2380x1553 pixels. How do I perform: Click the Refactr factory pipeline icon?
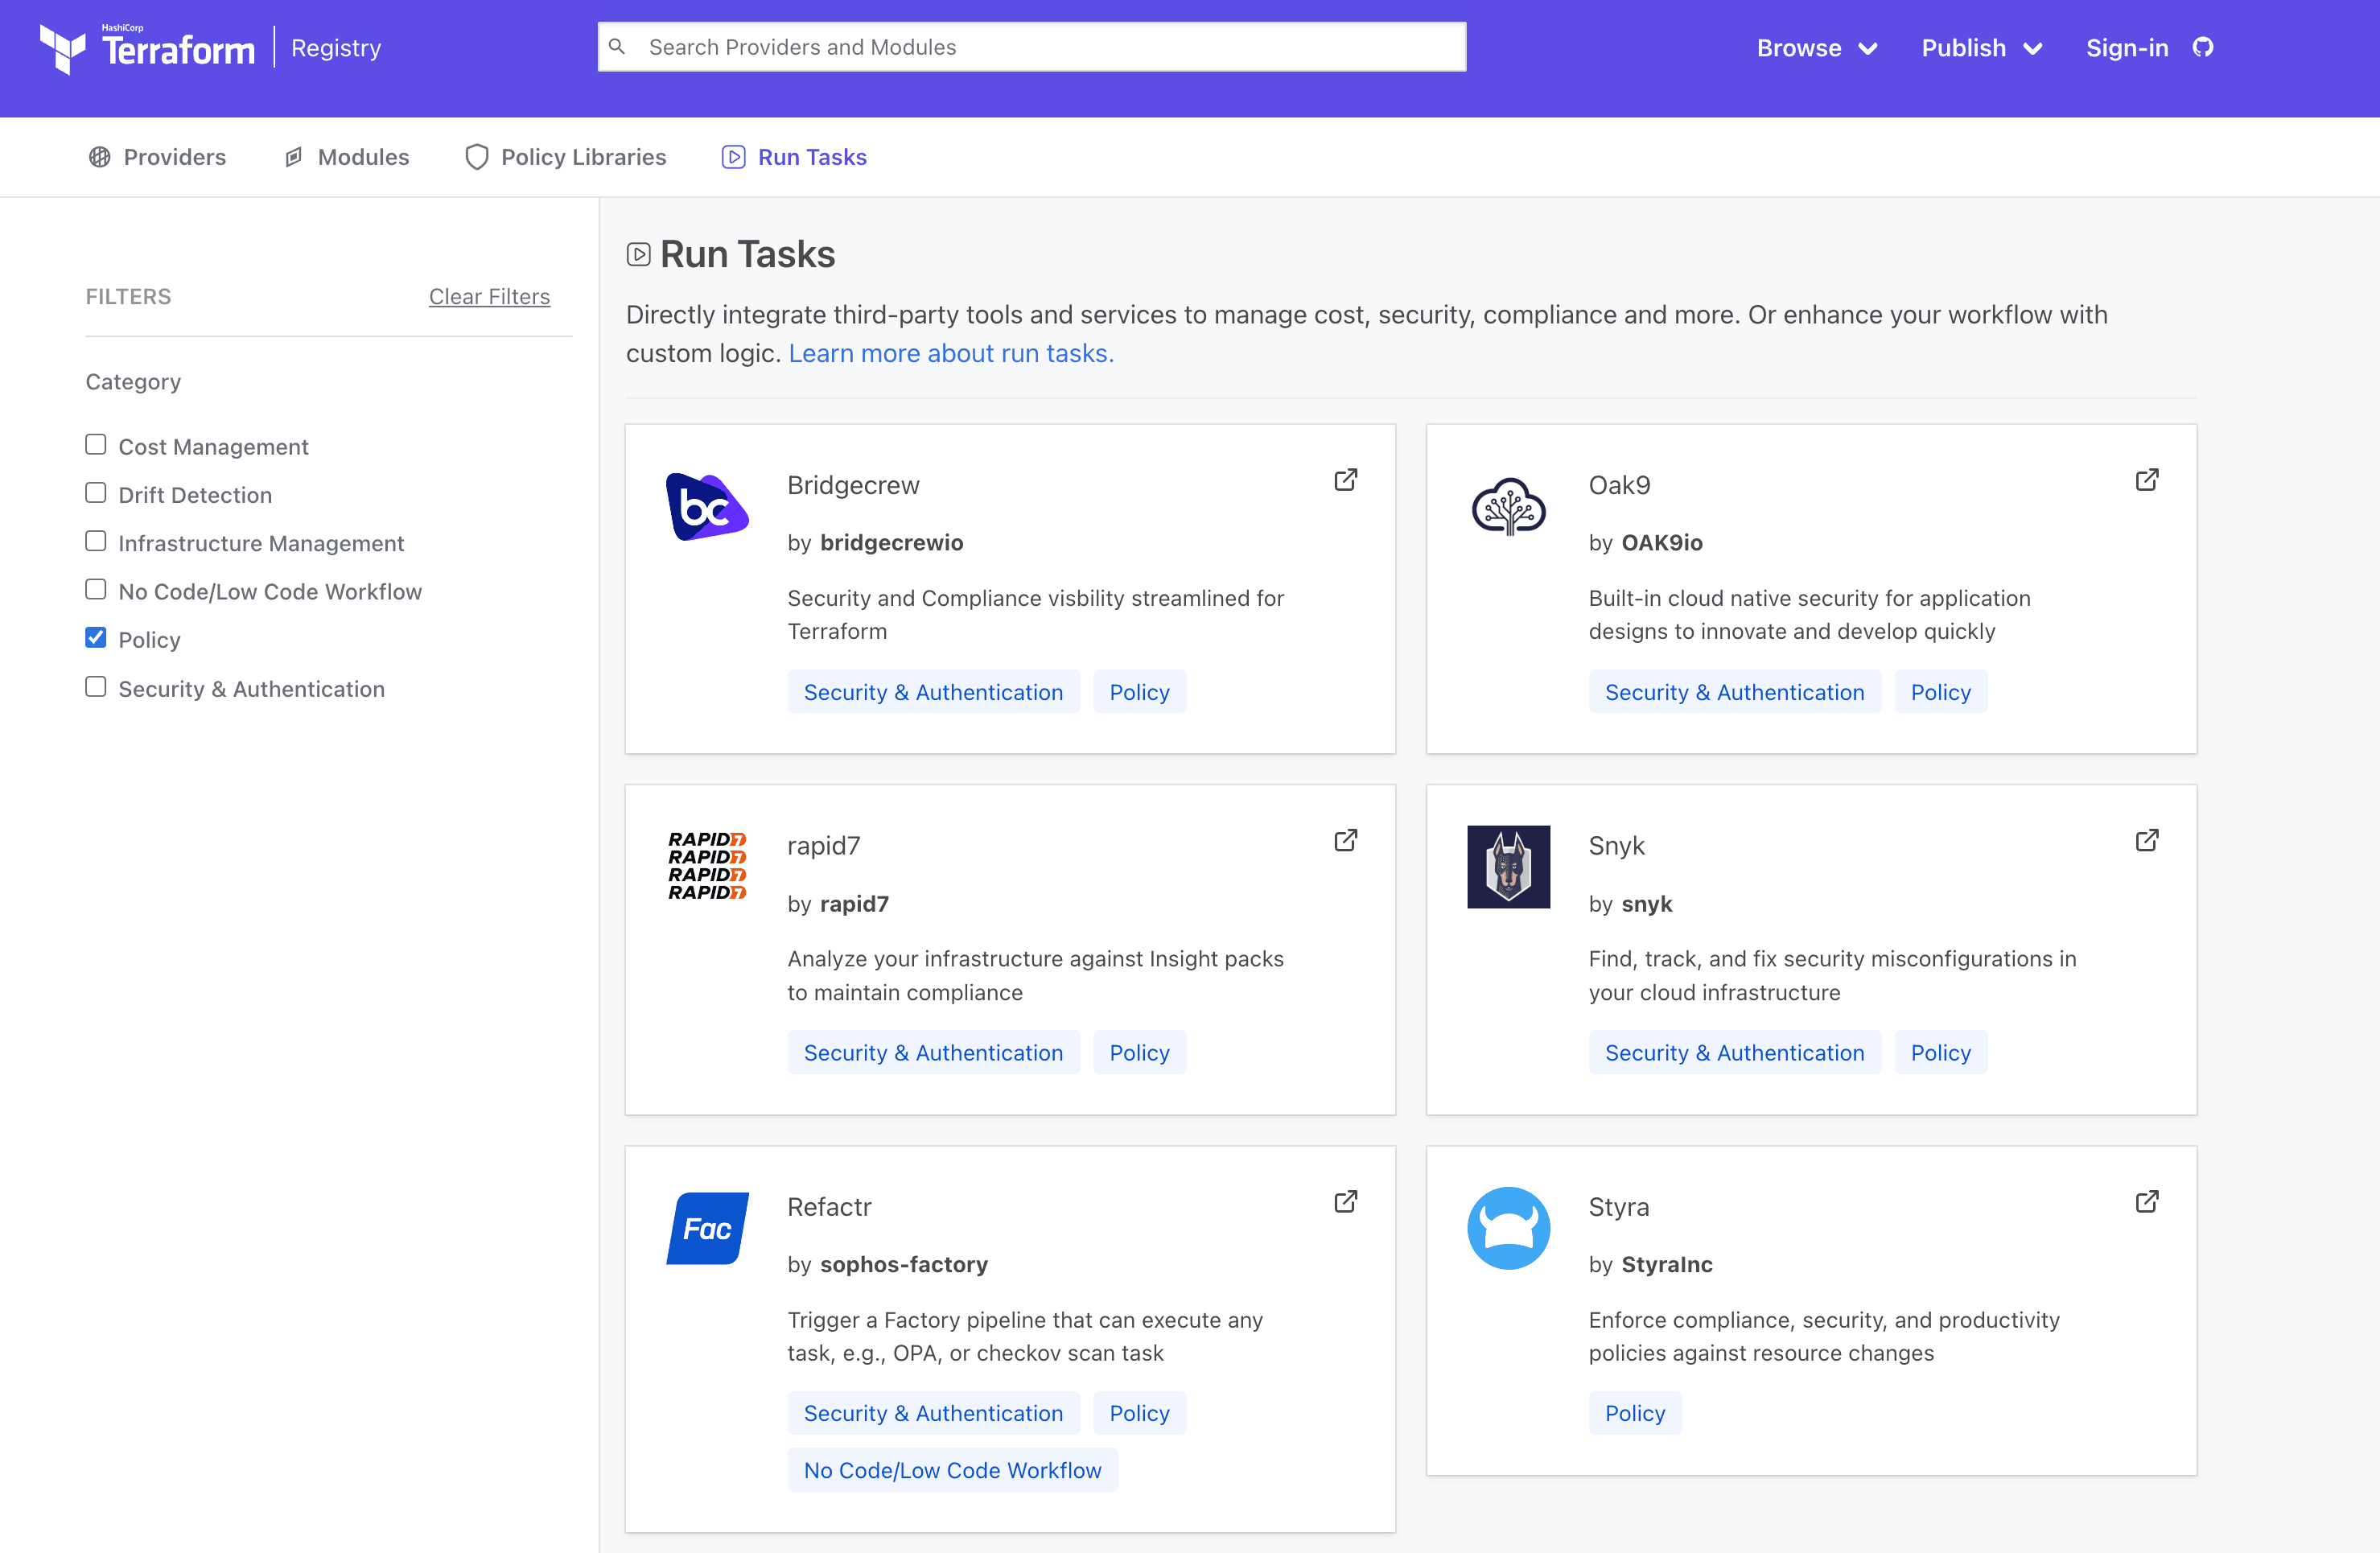coord(708,1227)
